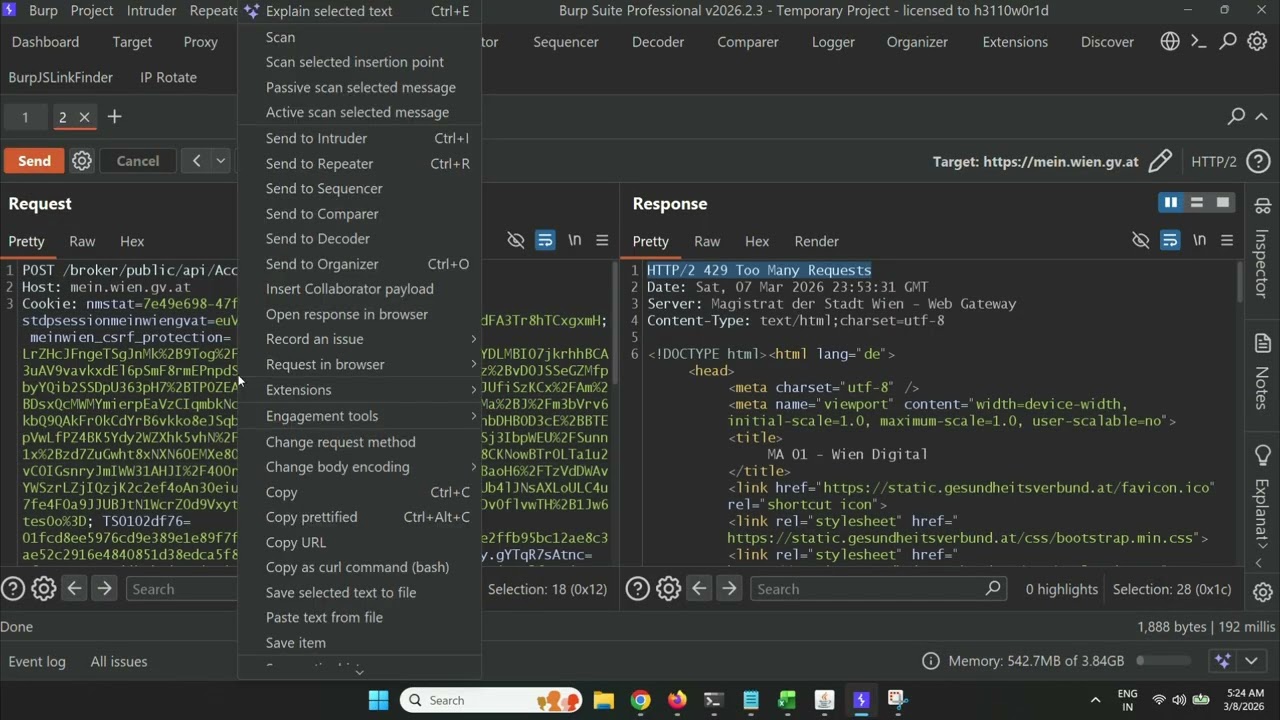Go to previous response search match
Viewport: 1280px width, 720px height.
699,589
